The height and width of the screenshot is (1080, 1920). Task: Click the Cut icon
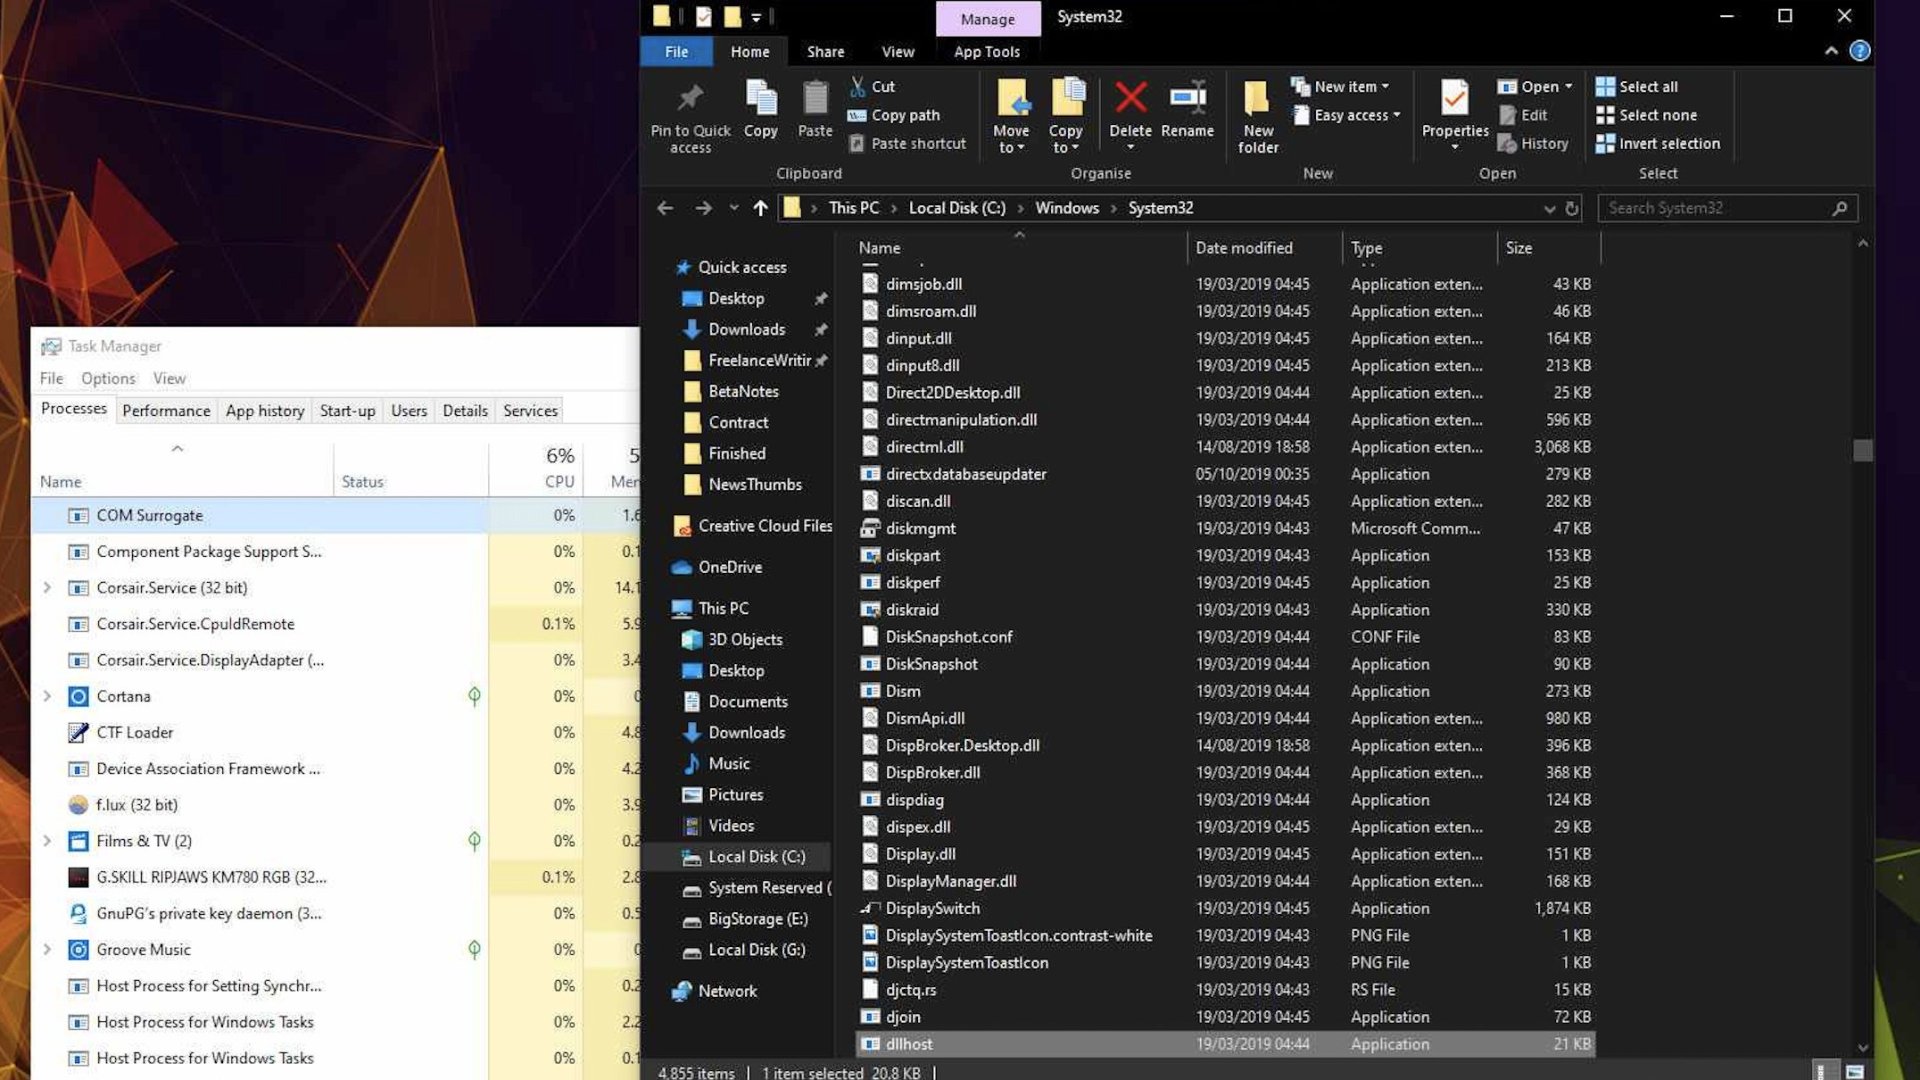pyautogui.click(x=858, y=86)
